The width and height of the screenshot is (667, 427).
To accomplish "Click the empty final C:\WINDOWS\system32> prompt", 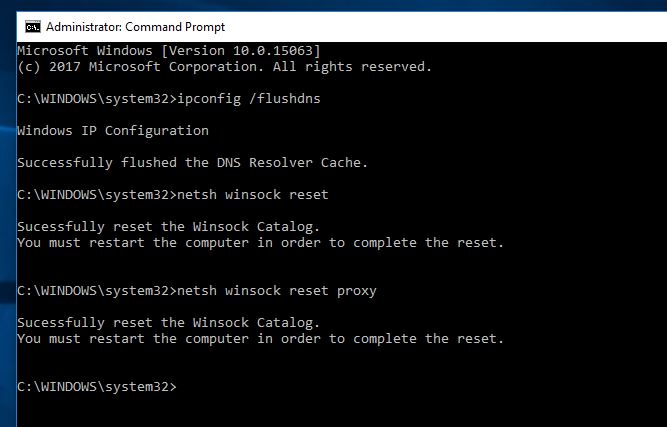I will [x=97, y=387].
